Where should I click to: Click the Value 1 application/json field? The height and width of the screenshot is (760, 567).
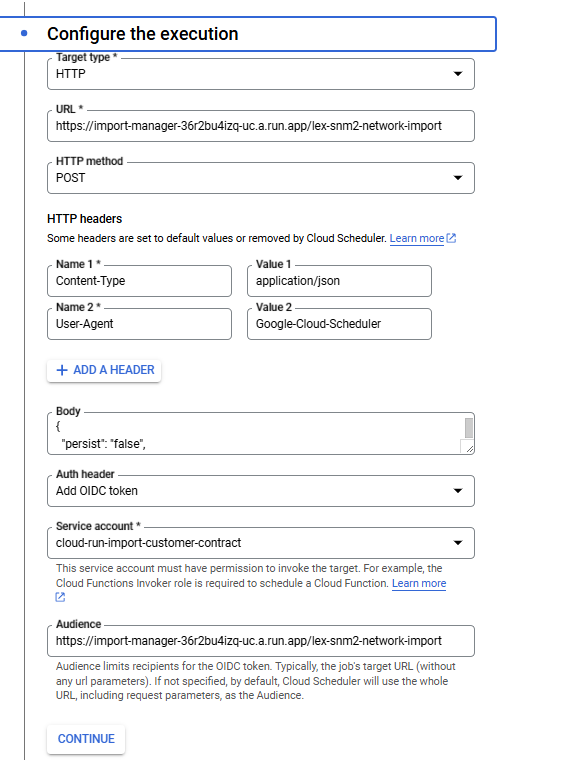[339, 281]
